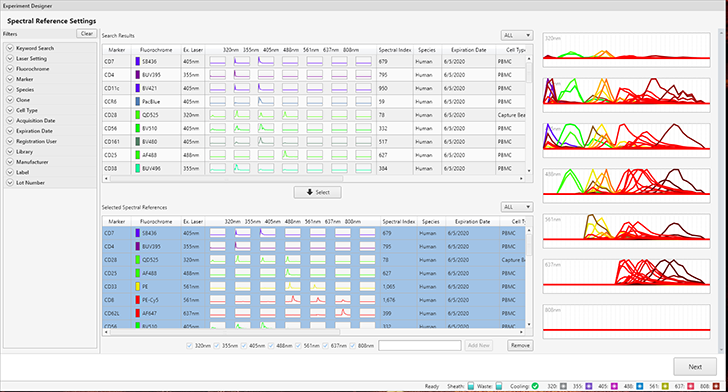728x392 pixels.
Task: Open the ALL dropdown for Selected Spectral References
Action: tap(517, 207)
